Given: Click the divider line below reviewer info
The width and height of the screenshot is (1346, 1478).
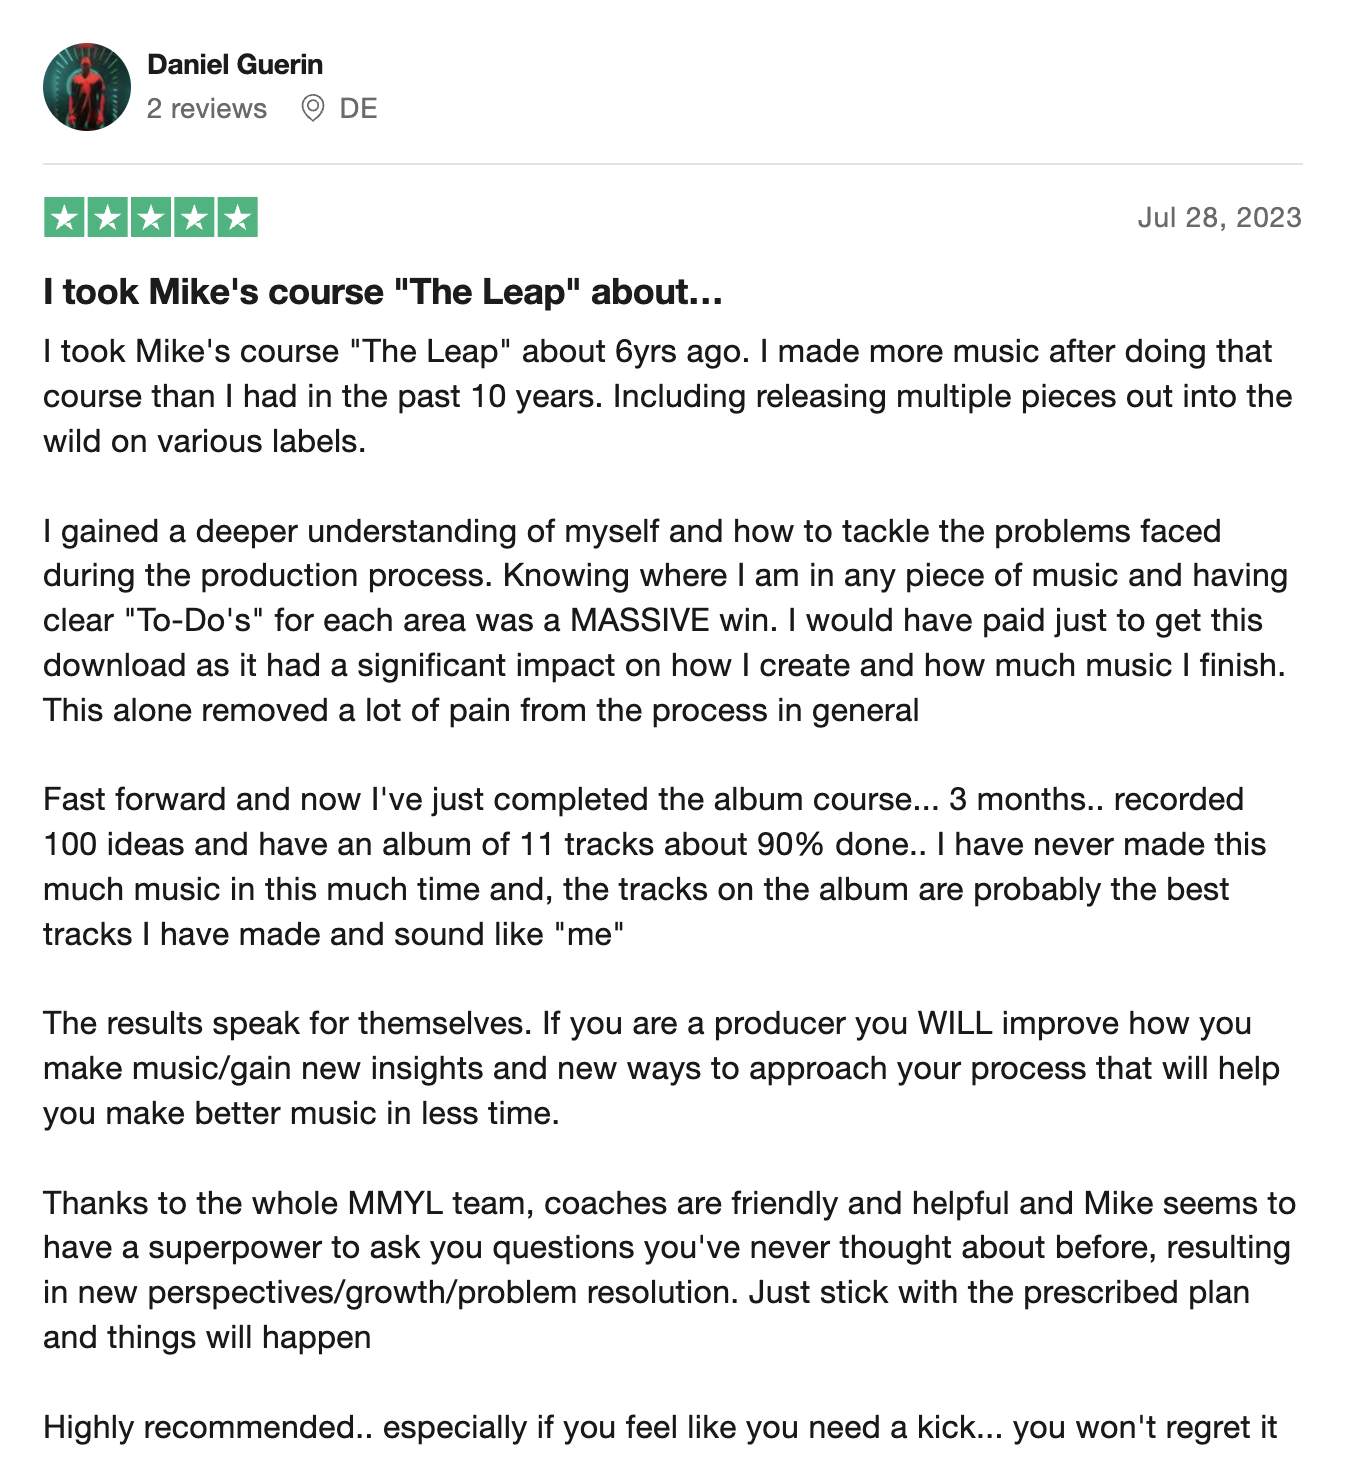Looking at the screenshot, I should 672,164.
